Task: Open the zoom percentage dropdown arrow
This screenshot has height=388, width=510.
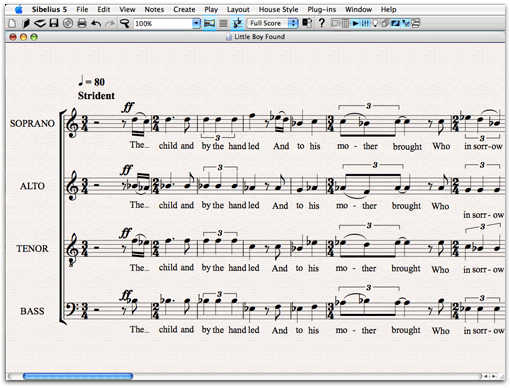Action: (x=196, y=23)
